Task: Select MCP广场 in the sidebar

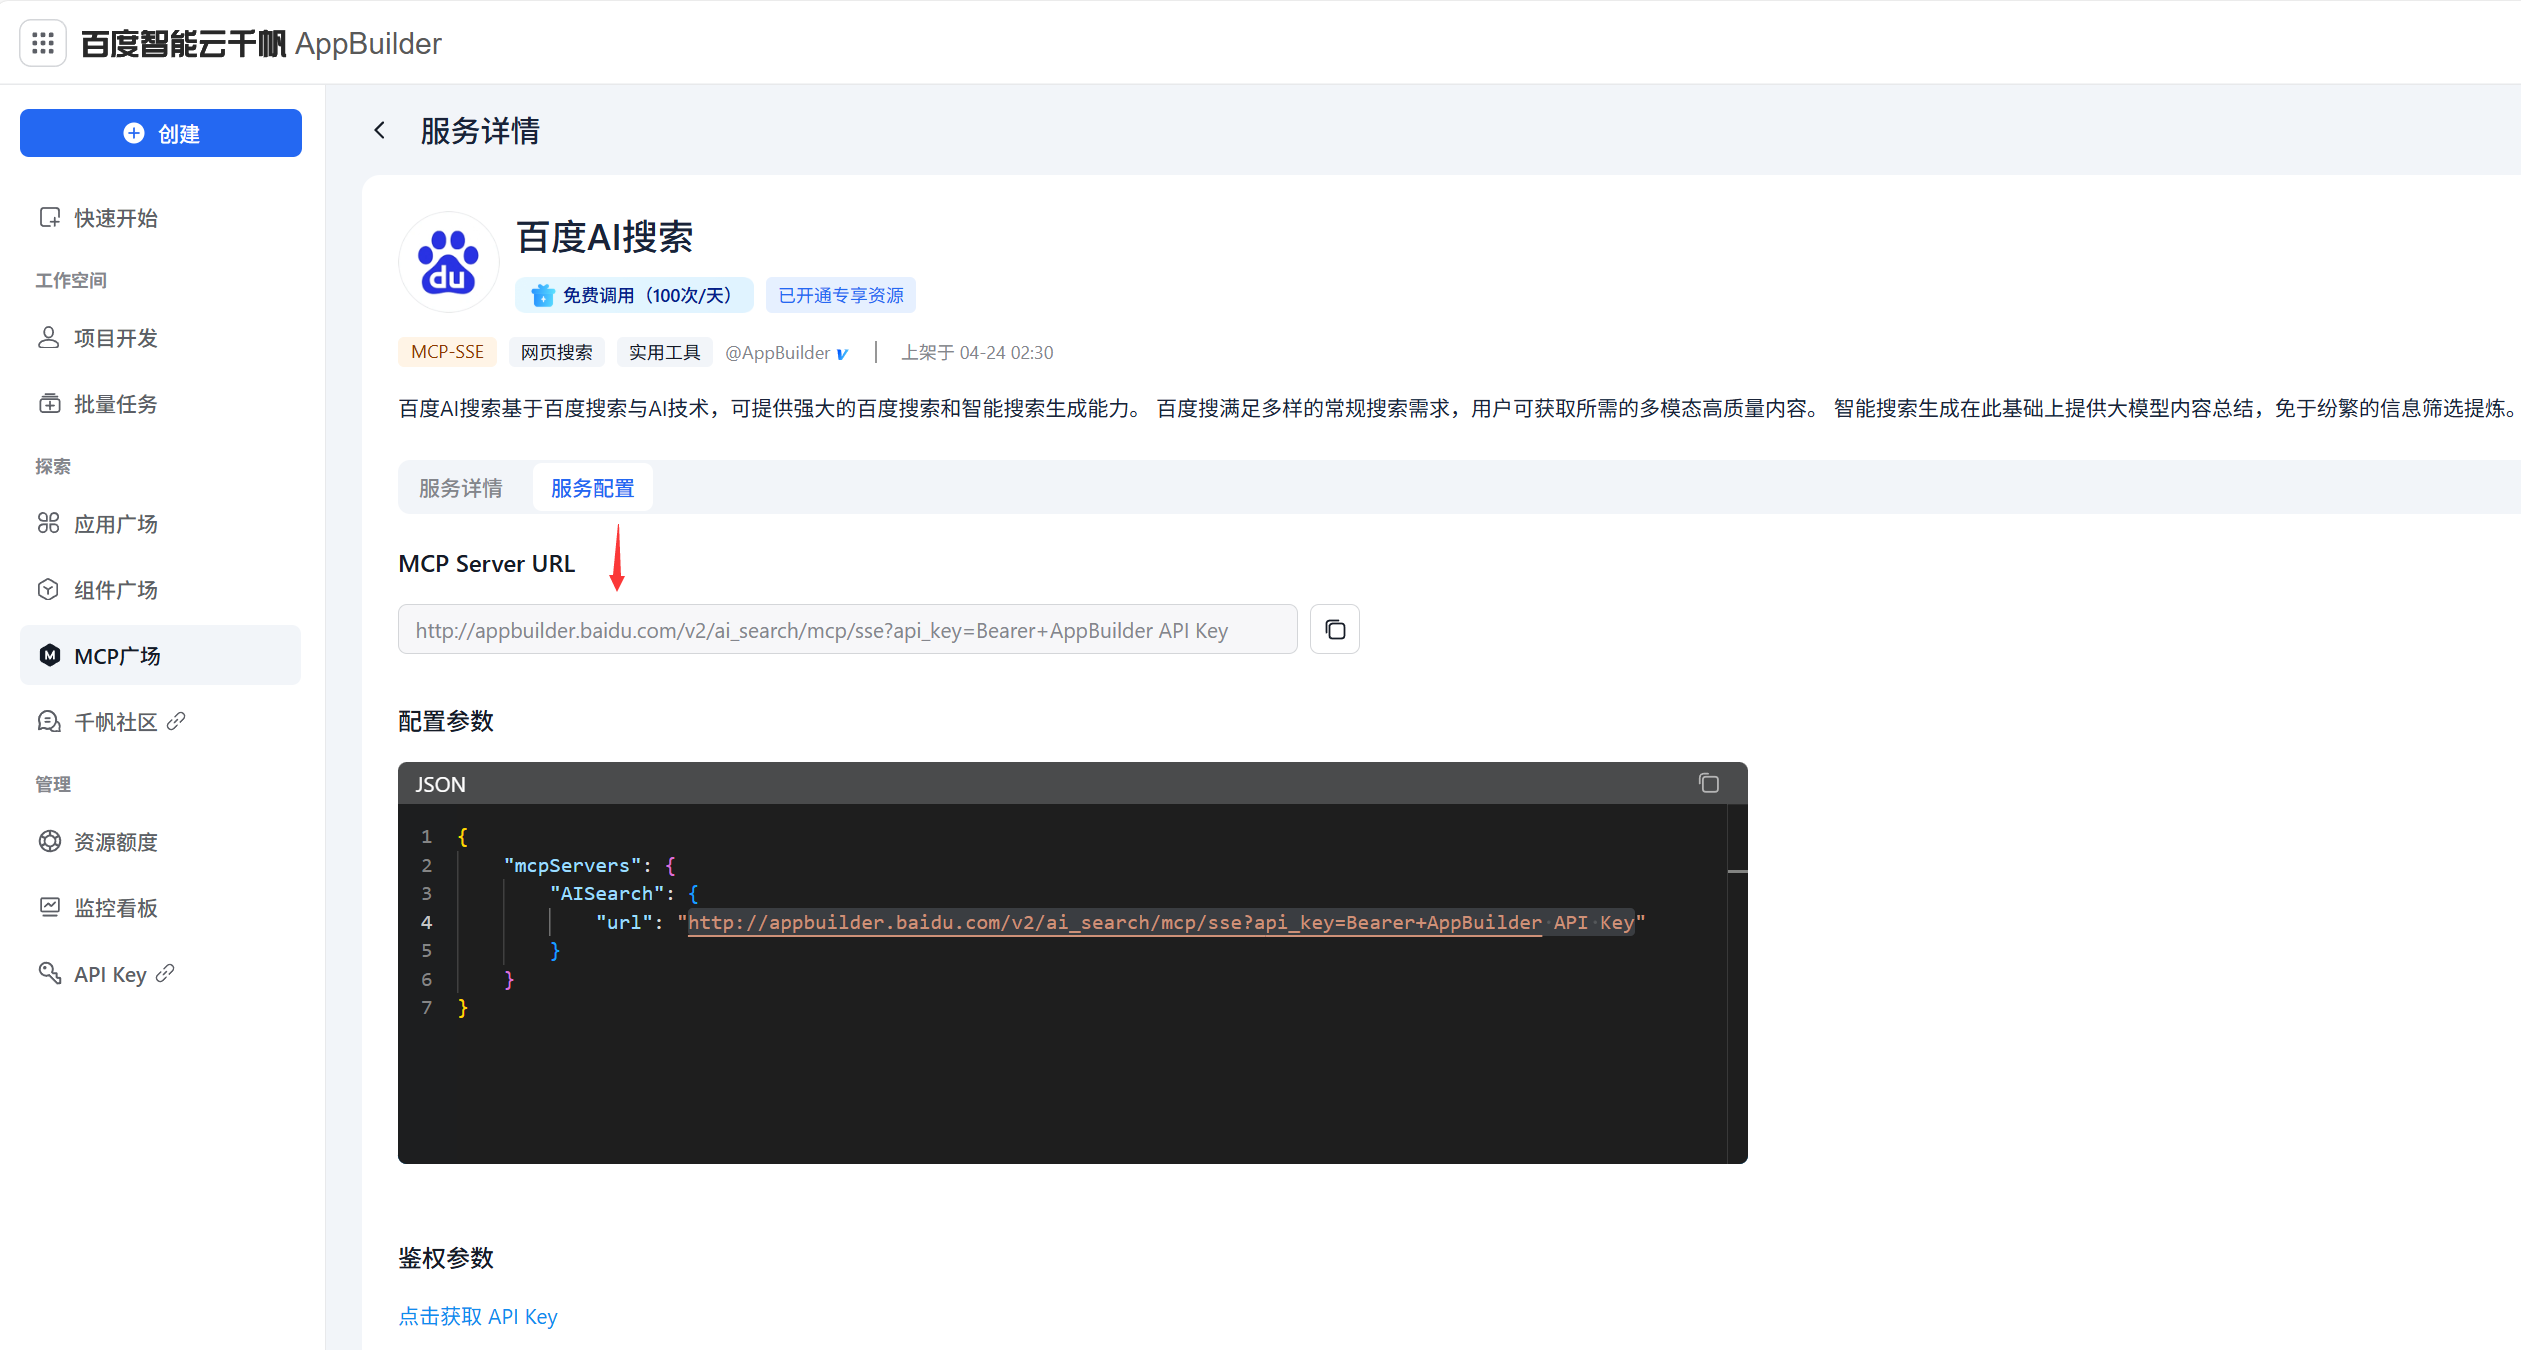Action: coord(117,656)
